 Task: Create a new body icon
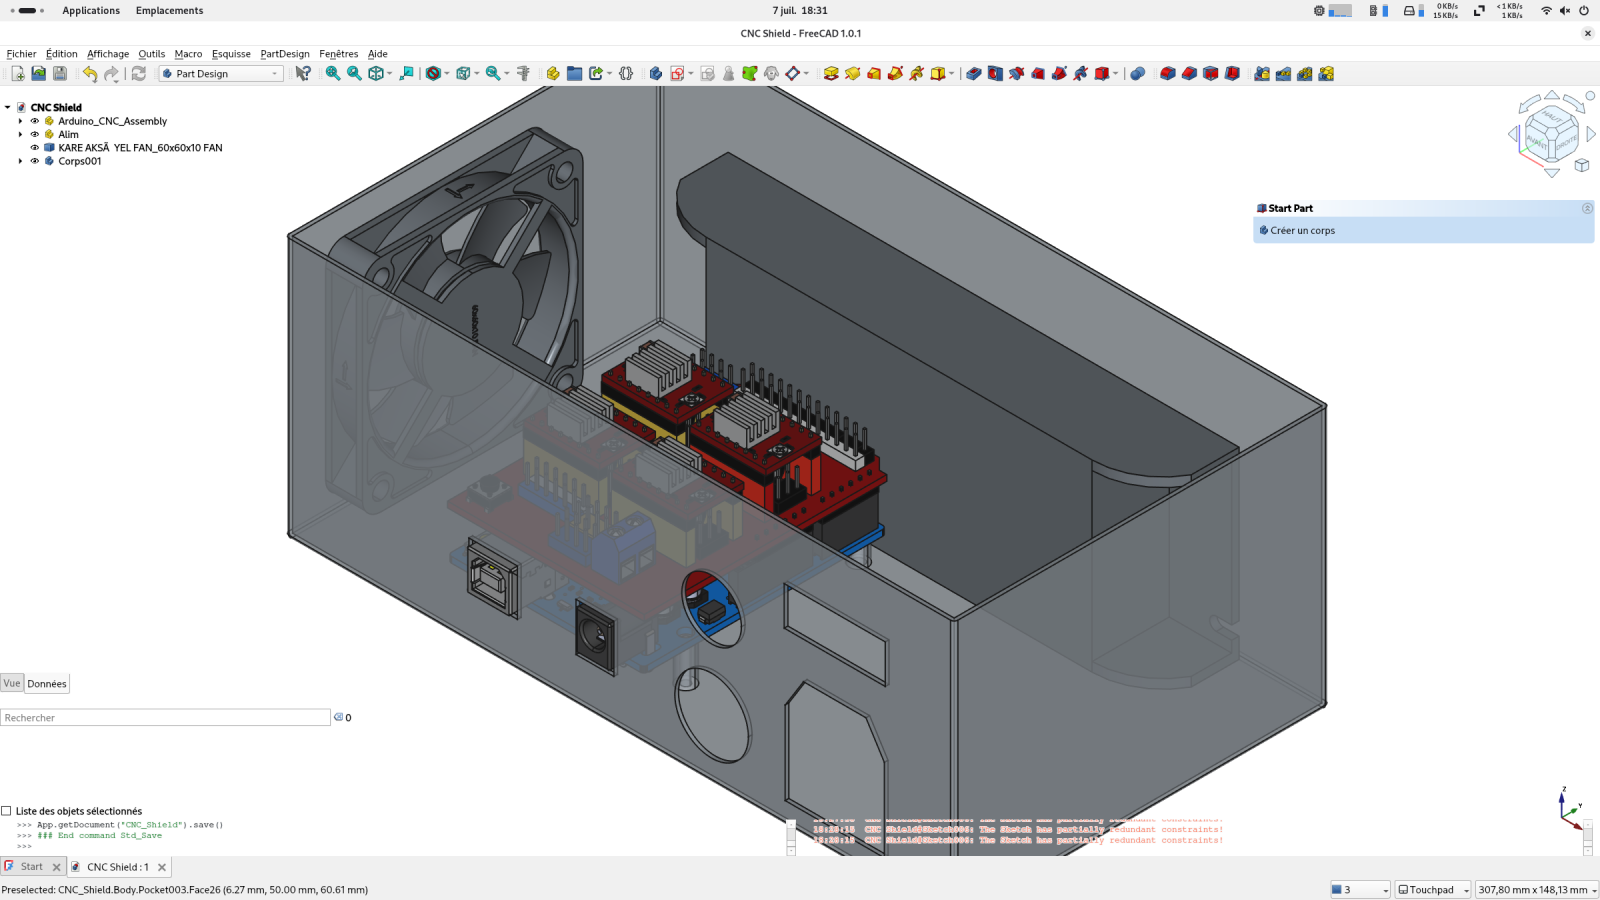coord(656,73)
